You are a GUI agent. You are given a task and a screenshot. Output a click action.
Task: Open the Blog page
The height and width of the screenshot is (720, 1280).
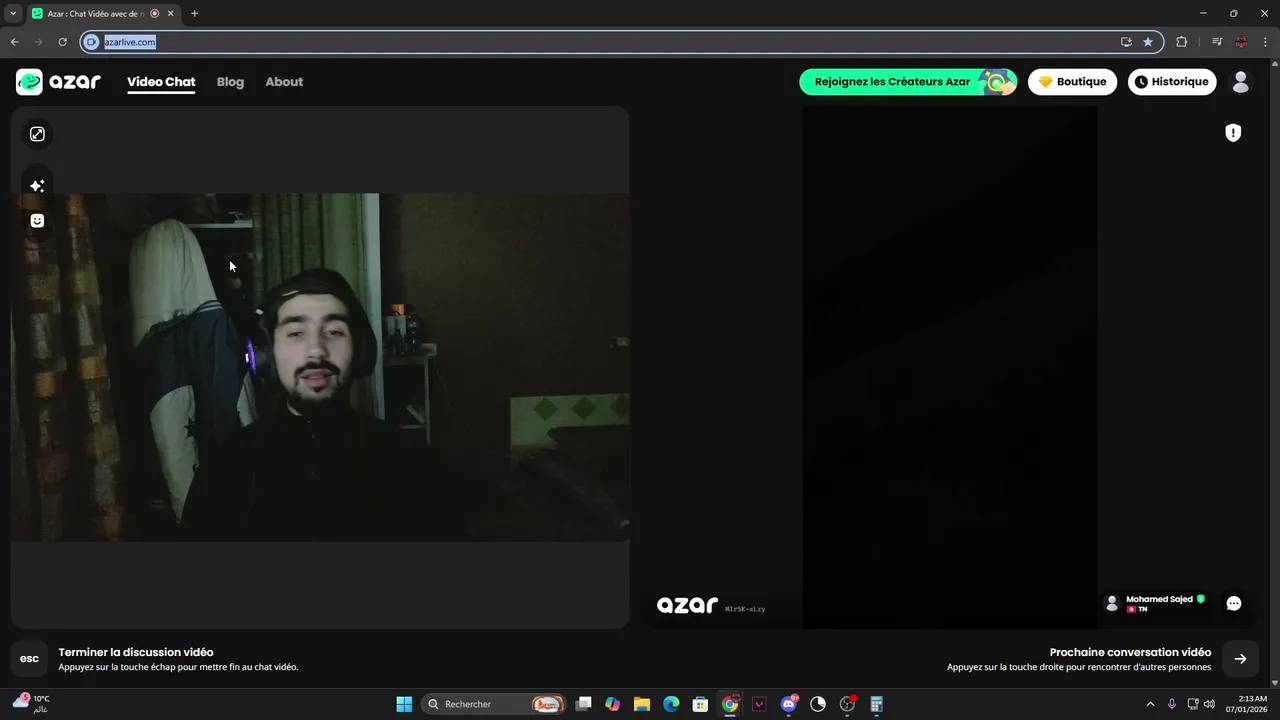(x=230, y=82)
